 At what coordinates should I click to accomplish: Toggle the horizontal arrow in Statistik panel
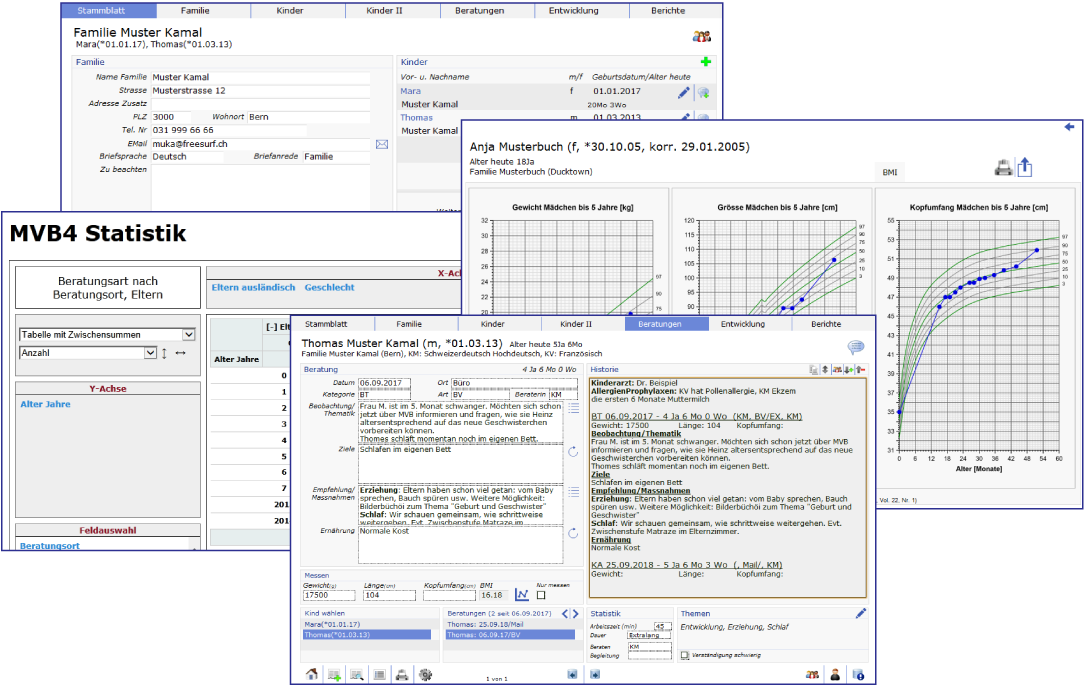click(181, 354)
